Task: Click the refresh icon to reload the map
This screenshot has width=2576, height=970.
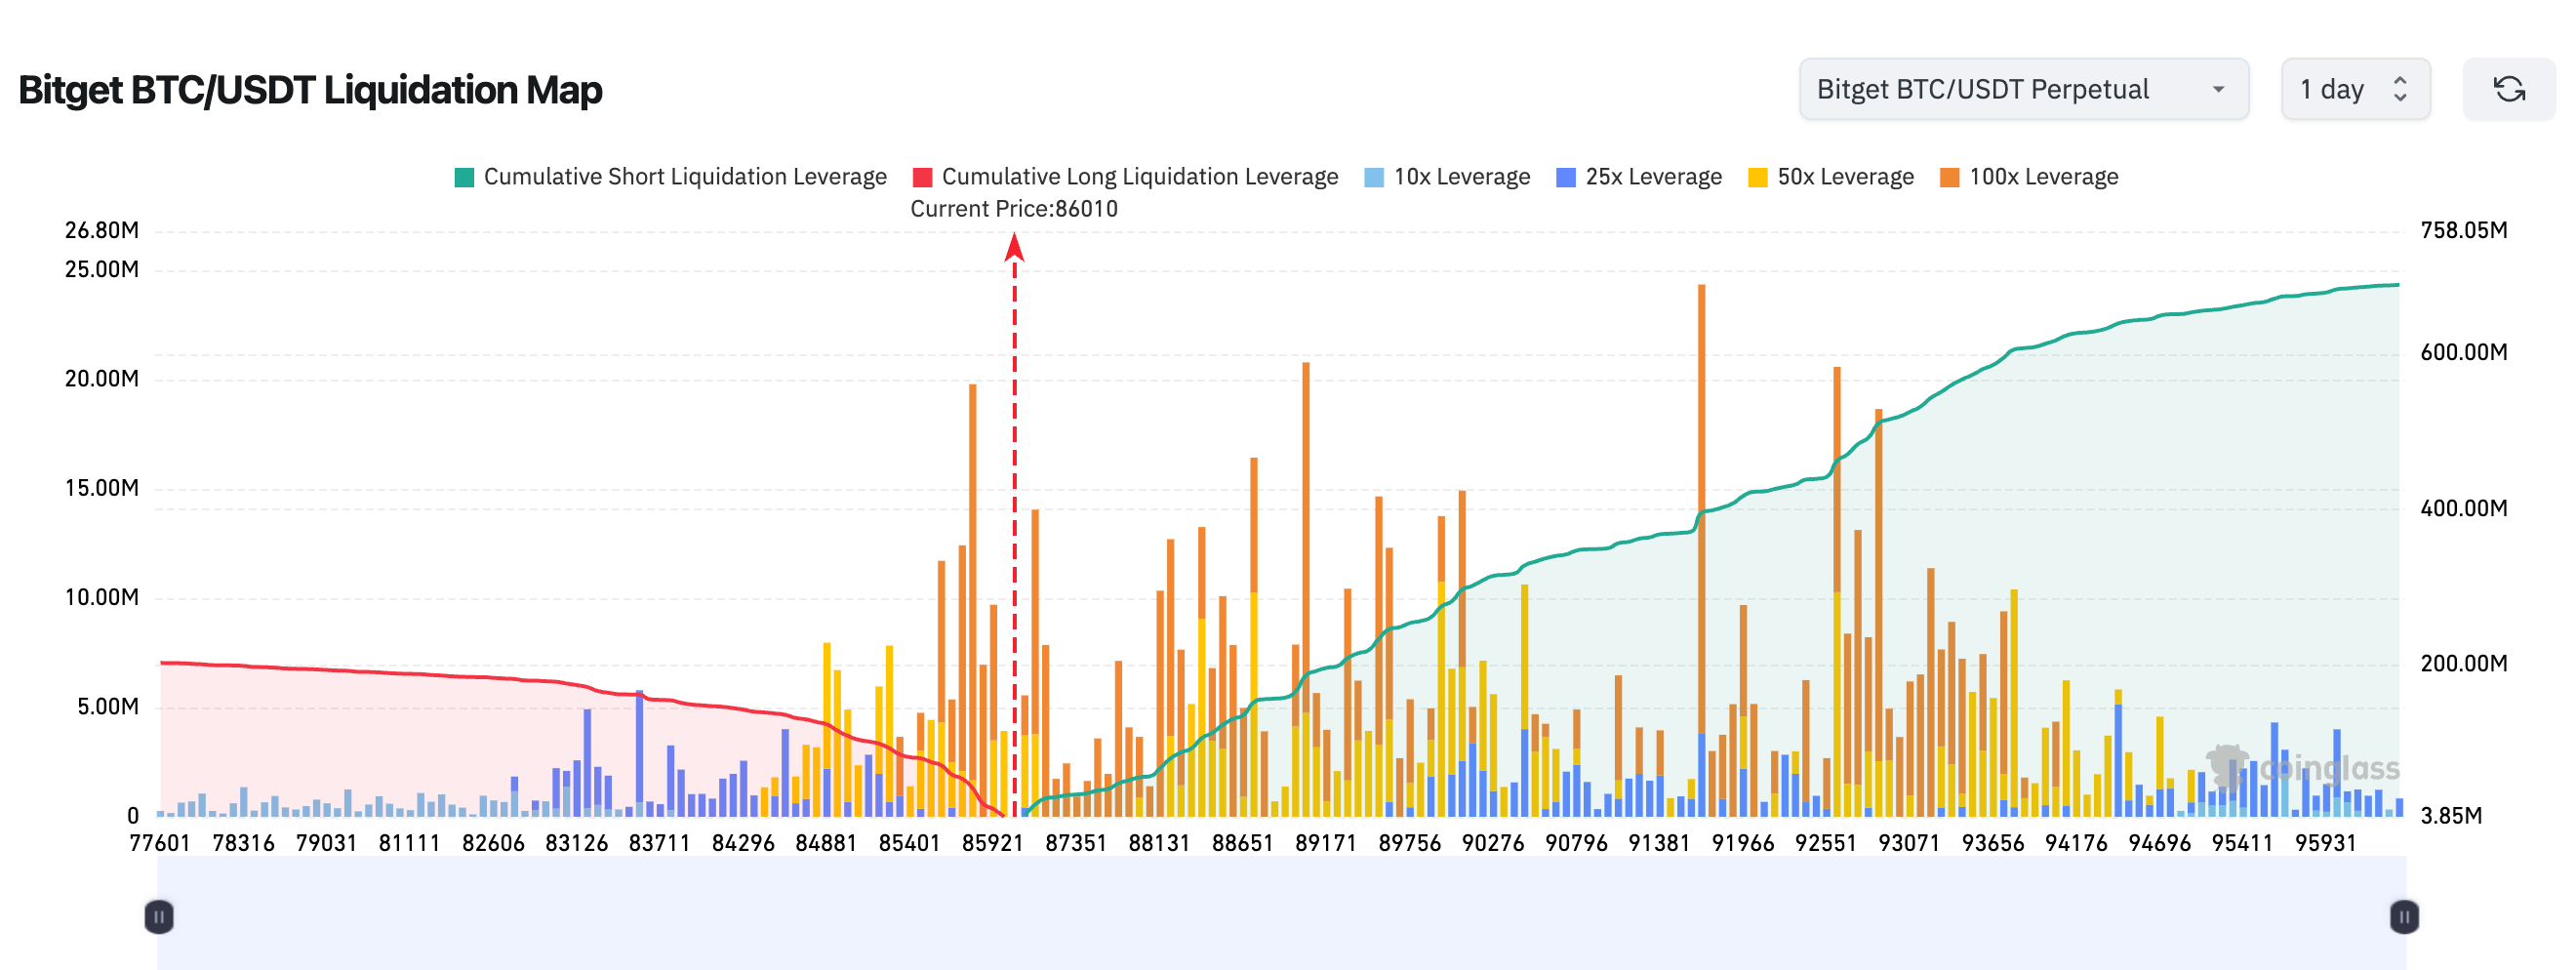Action: tap(2510, 89)
